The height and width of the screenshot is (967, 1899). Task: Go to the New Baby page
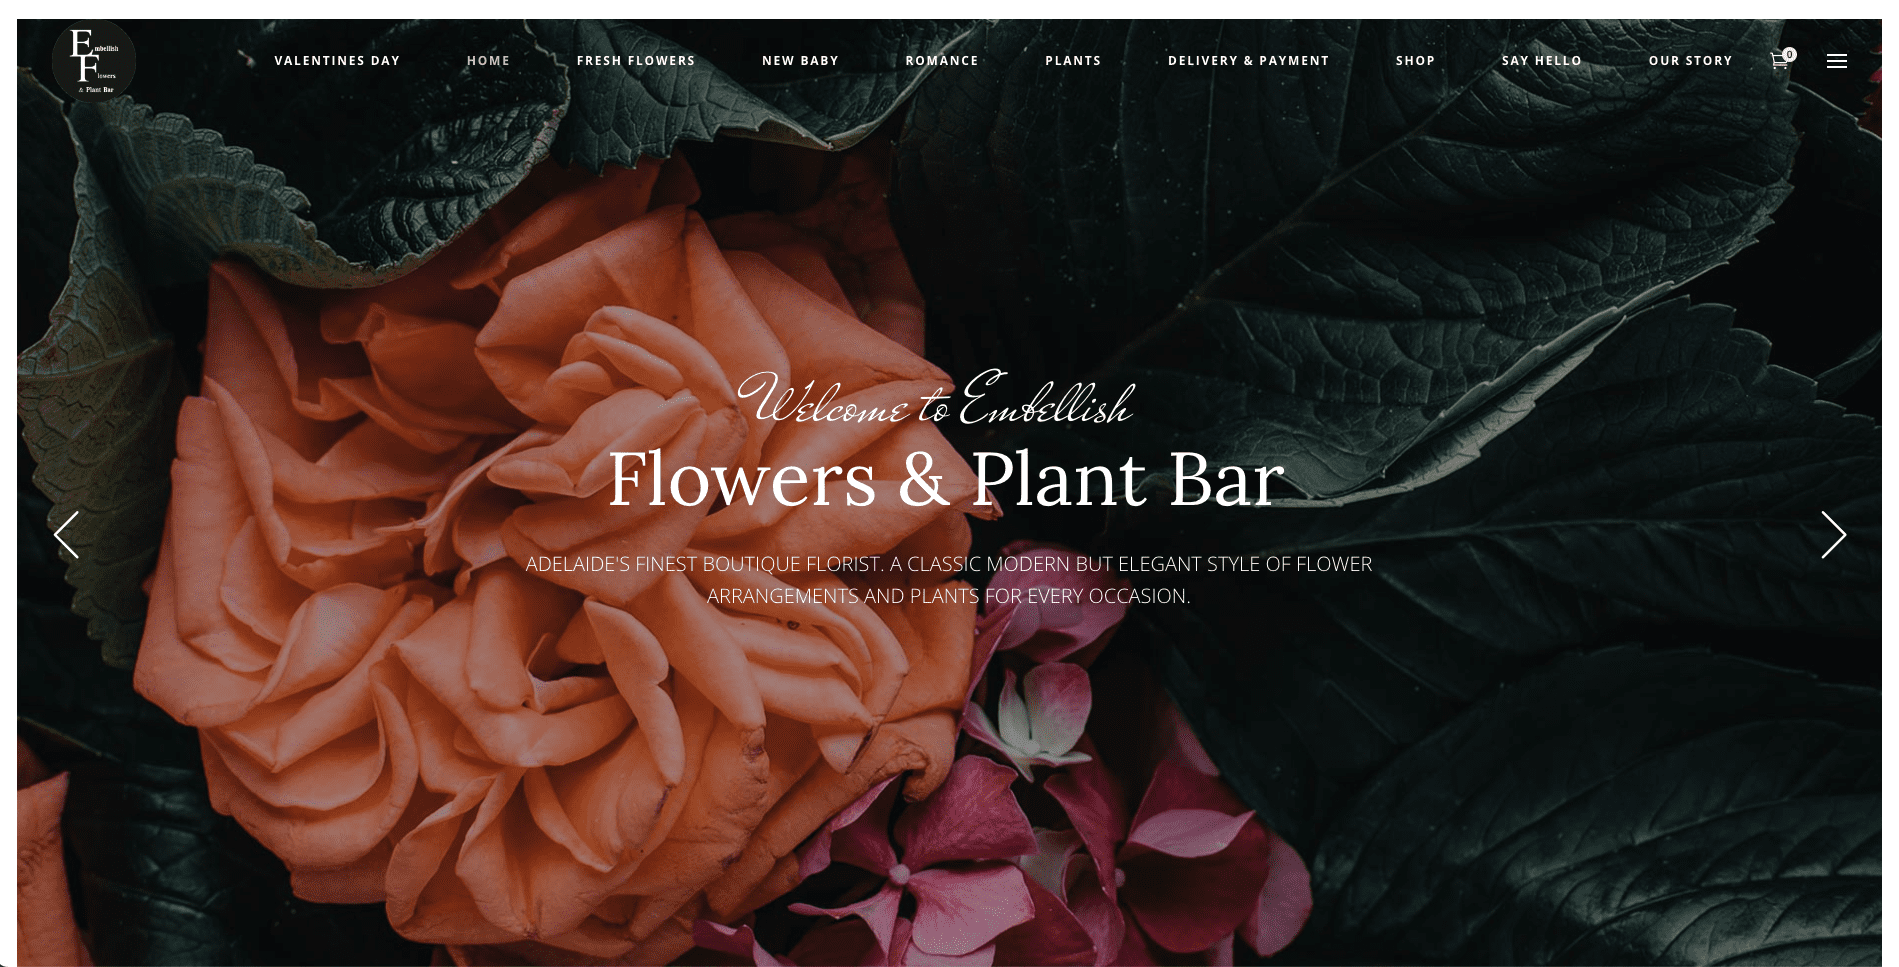tap(800, 61)
